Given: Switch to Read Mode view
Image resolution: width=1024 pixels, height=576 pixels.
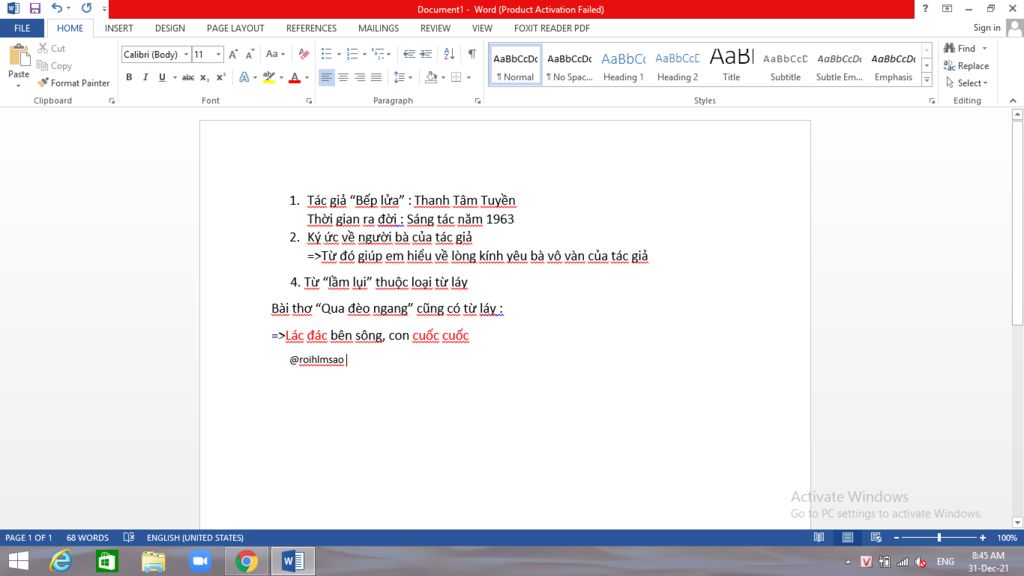Looking at the screenshot, I should 818,537.
